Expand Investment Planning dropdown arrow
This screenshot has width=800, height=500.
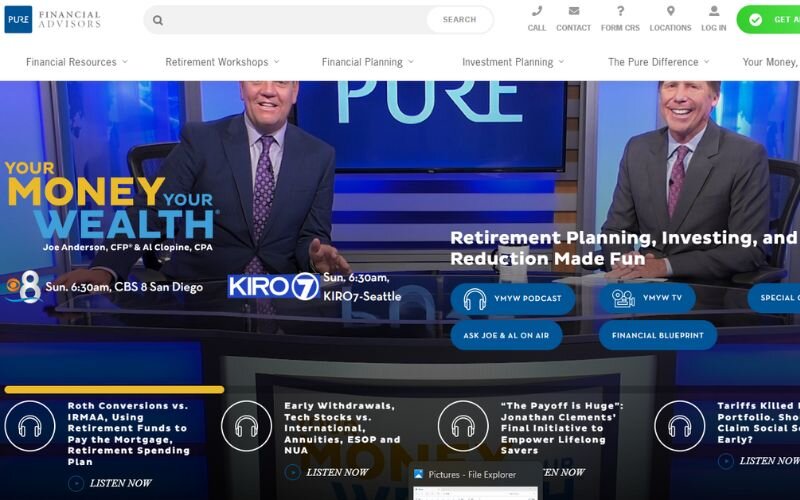[561, 62]
